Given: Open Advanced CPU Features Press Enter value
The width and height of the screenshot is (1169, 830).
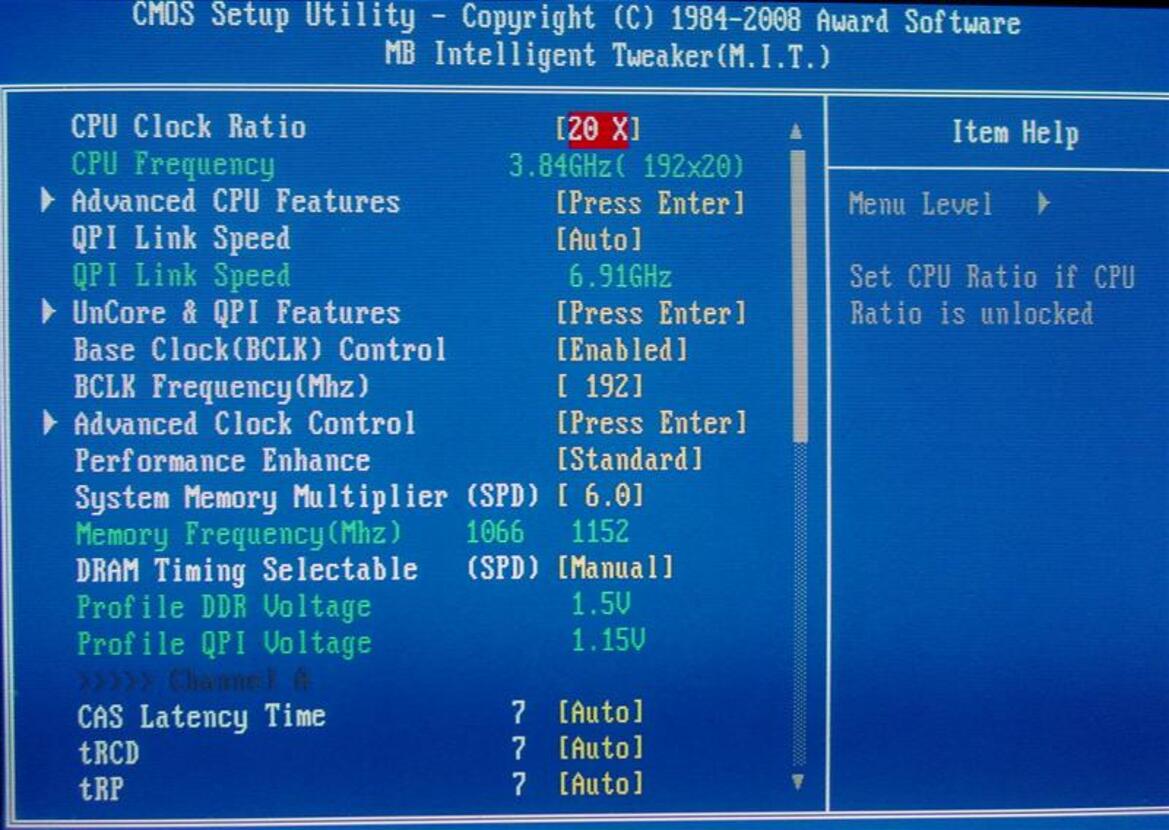Looking at the screenshot, I should [x=650, y=203].
